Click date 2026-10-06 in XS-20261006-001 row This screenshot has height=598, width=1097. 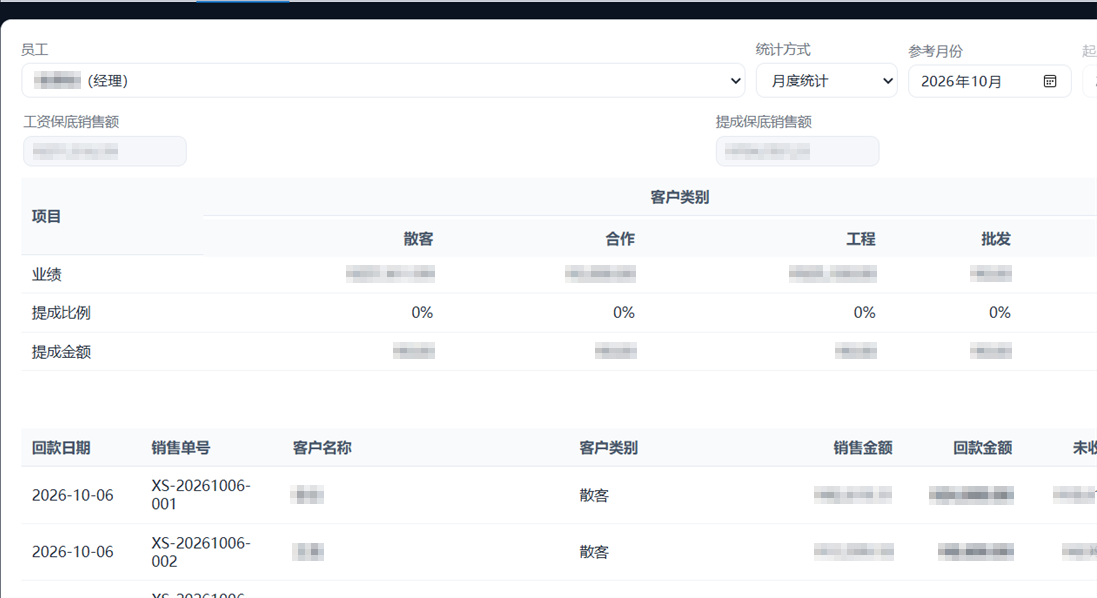coord(73,495)
